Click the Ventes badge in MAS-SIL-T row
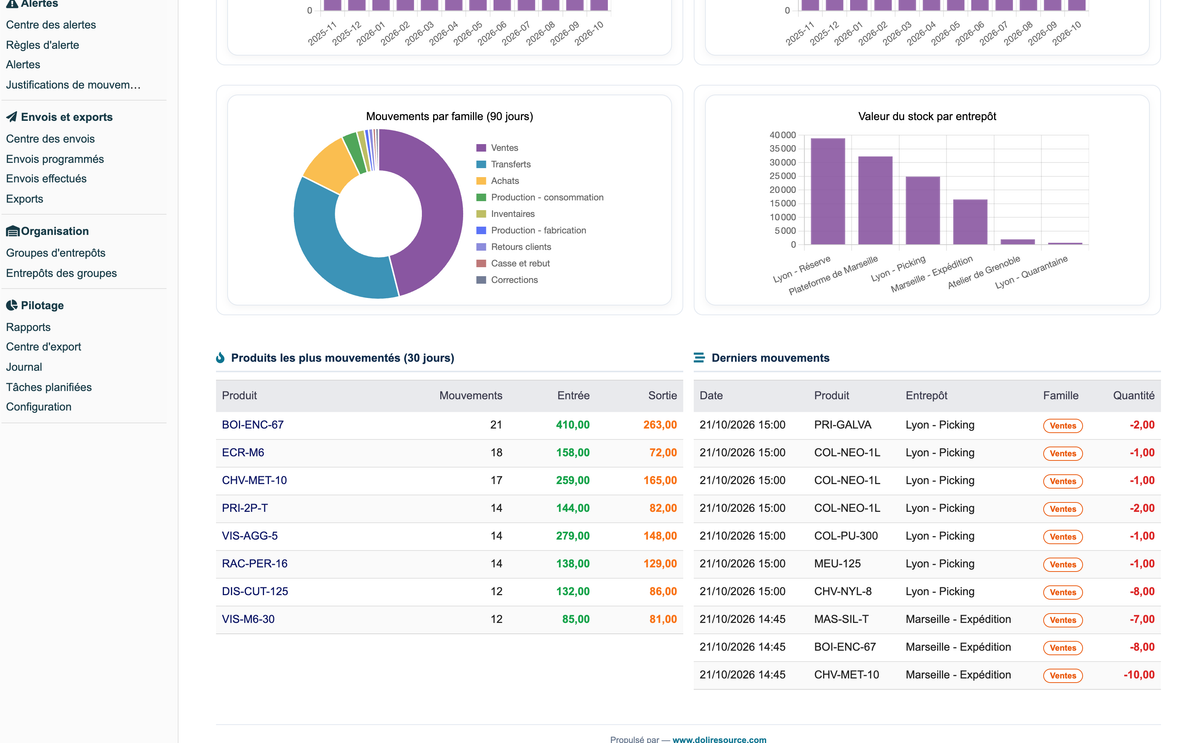The image size is (1200, 743). coord(1063,620)
